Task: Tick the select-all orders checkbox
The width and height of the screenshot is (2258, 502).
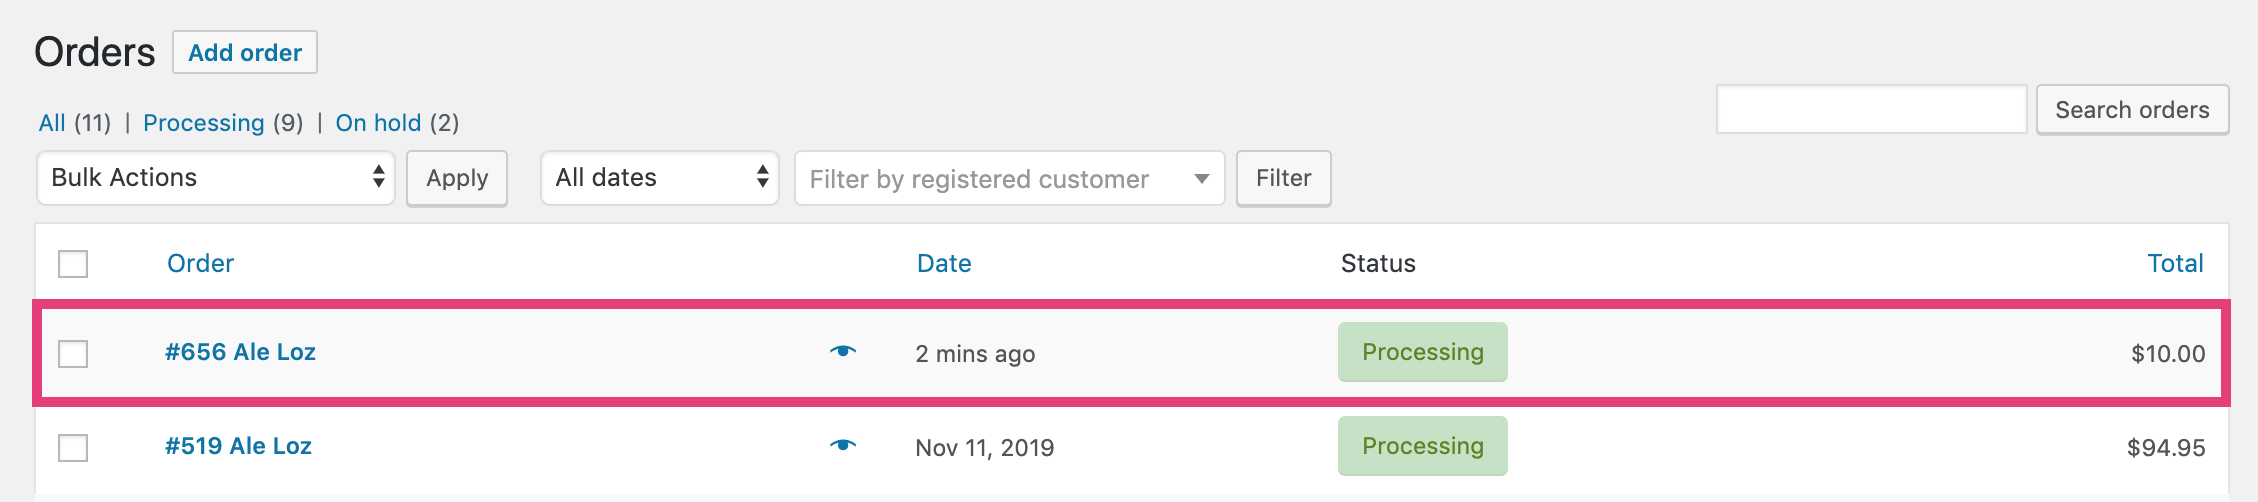Action: [x=73, y=264]
